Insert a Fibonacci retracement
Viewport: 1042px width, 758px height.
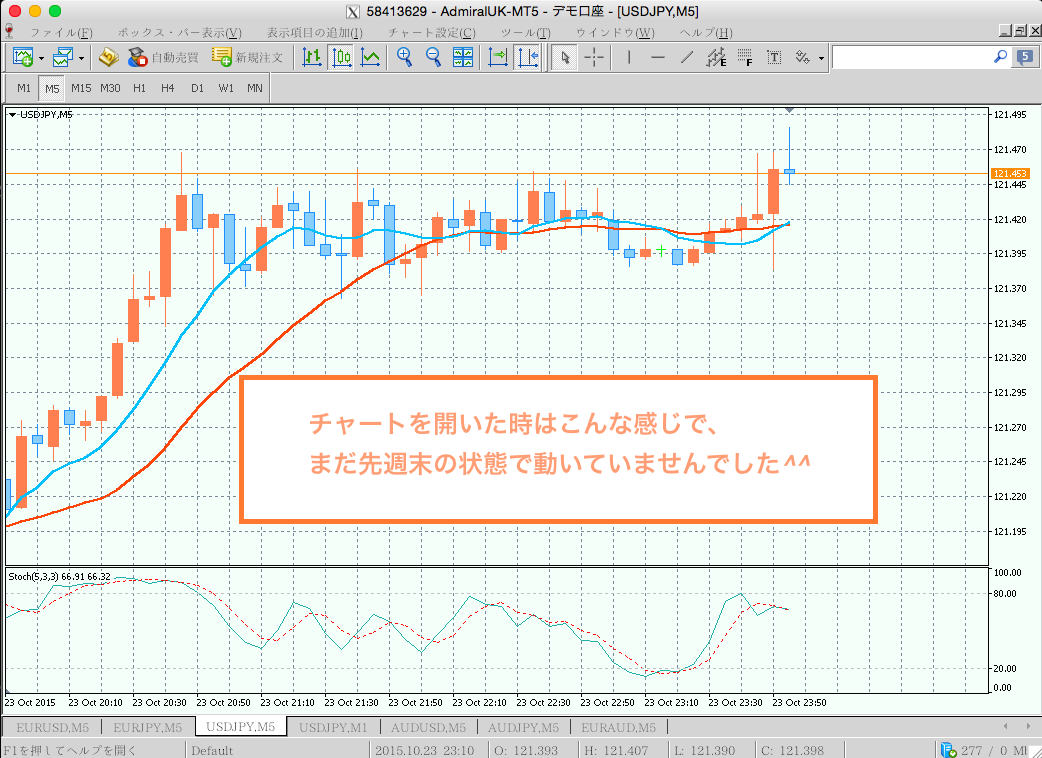pos(744,57)
